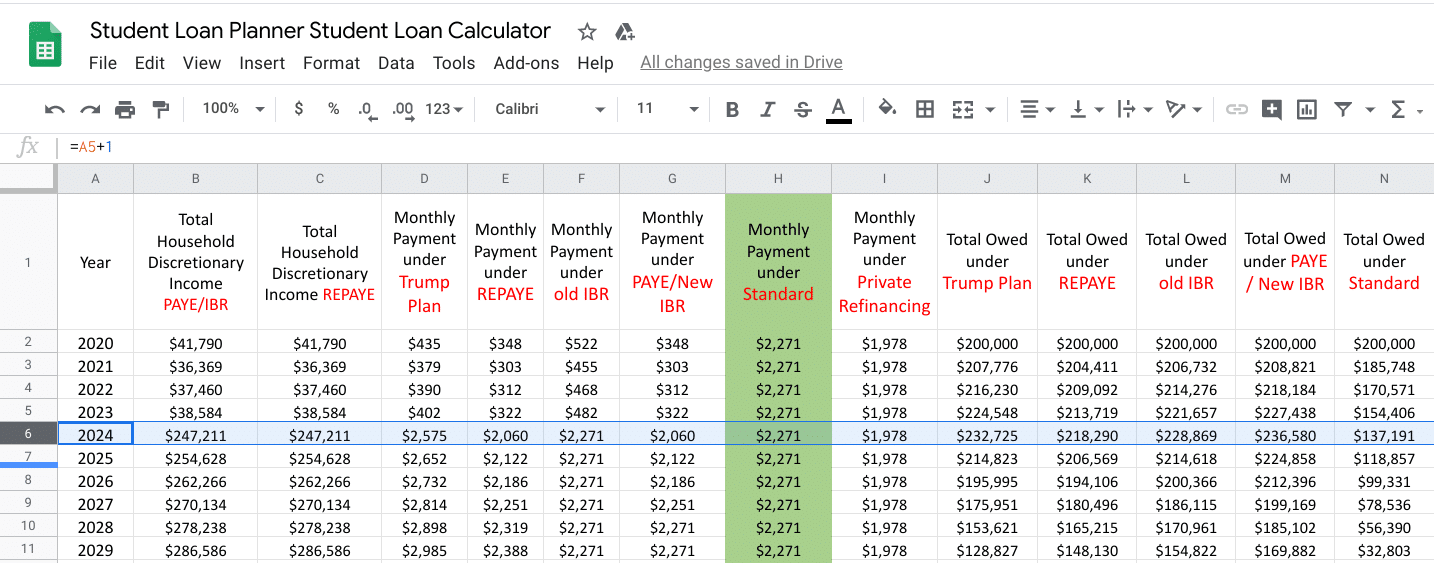Select the Private Refinancing header cell

884,262
